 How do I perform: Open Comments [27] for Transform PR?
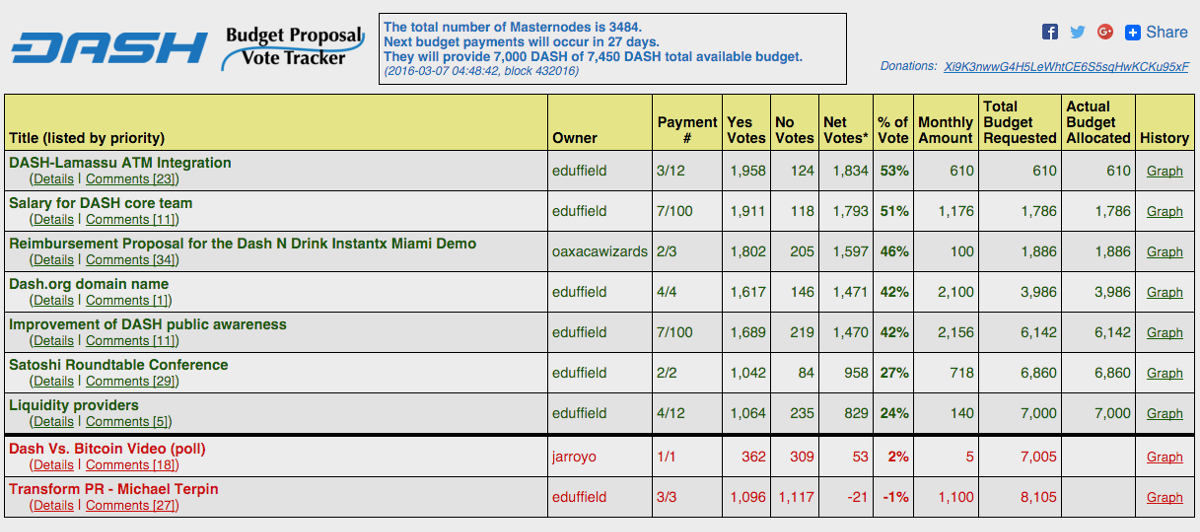click(131, 505)
